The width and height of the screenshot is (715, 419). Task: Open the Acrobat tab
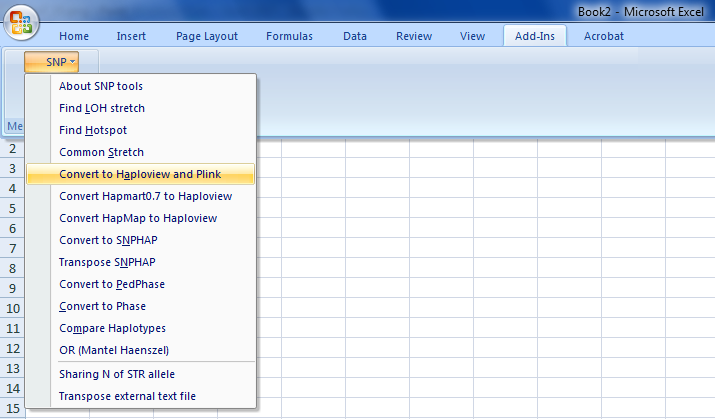point(604,36)
